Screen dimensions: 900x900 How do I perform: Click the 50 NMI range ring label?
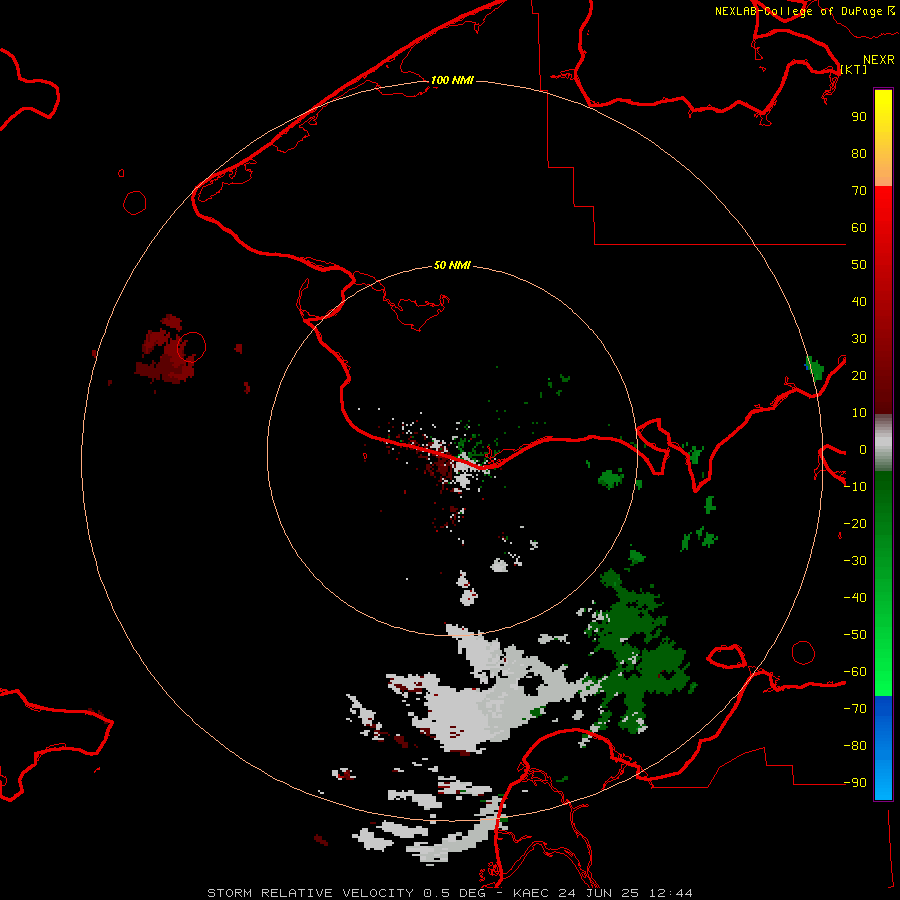(x=452, y=265)
